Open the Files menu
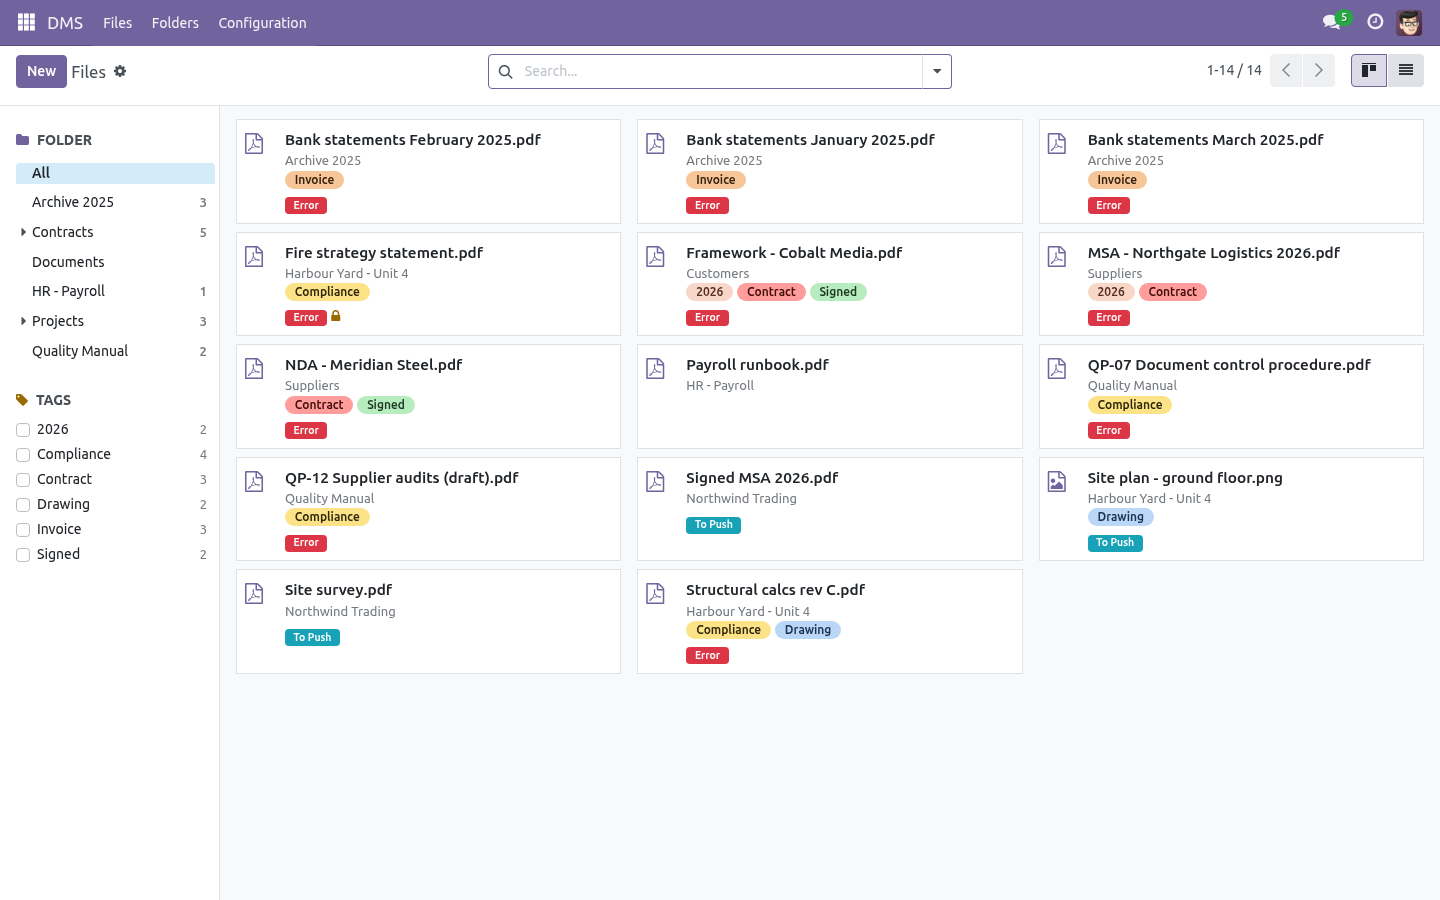This screenshot has width=1440, height=900. 117,23
